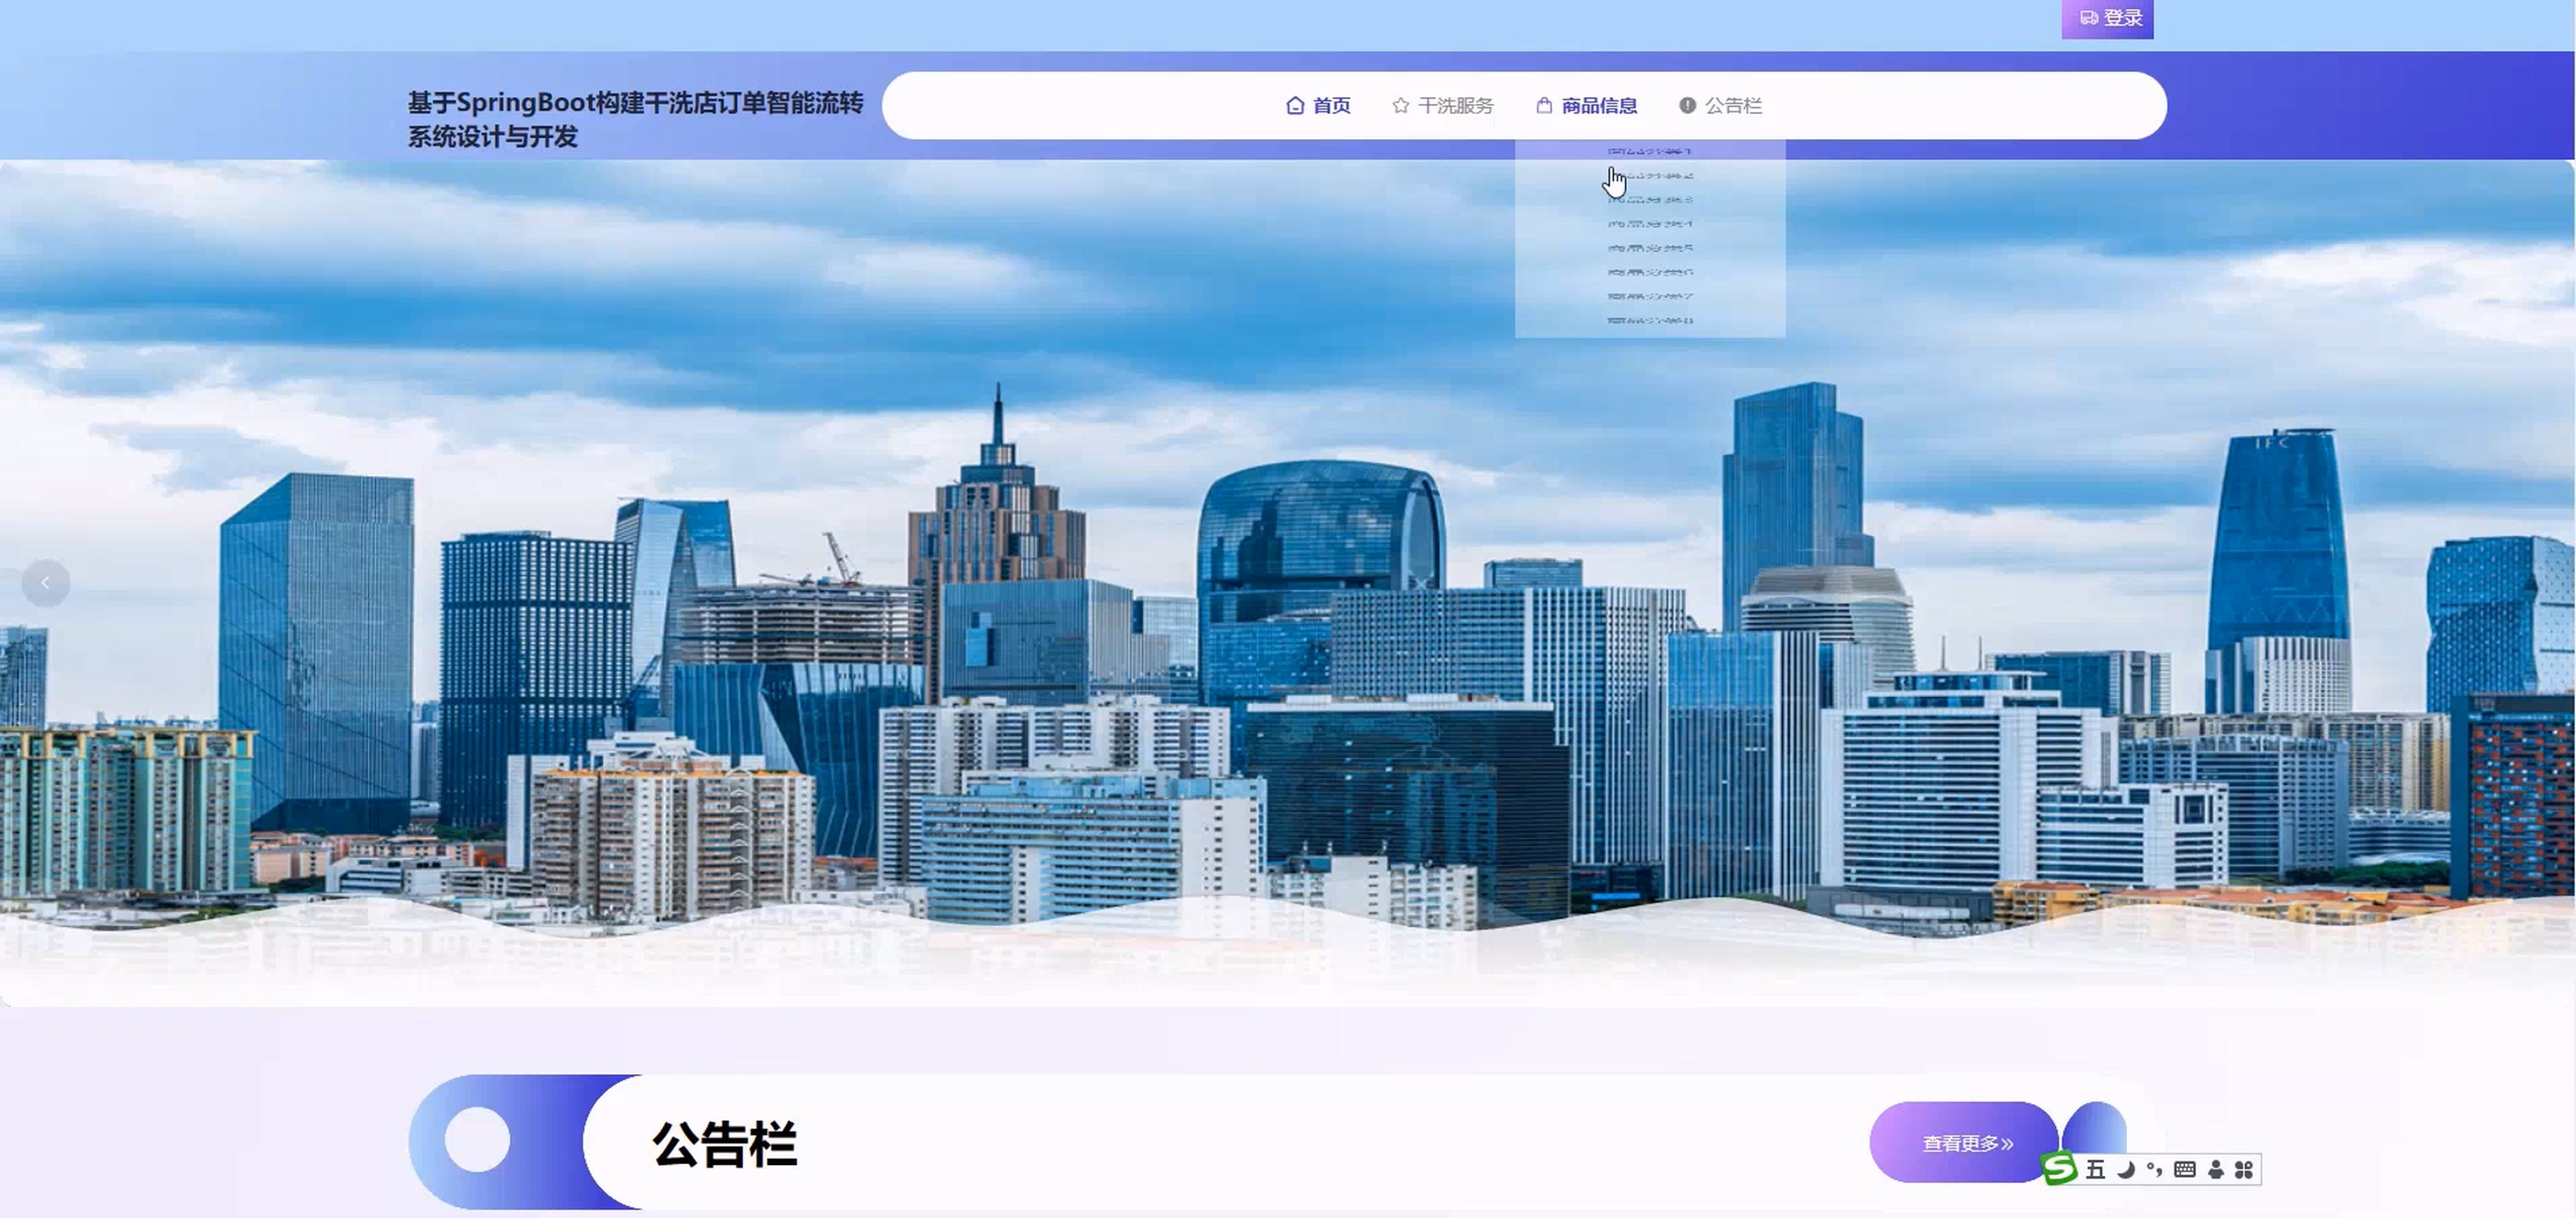Toggle the 五 Wubi input mode
Screen dimensions: 2576x1218
point(2095,1169)
